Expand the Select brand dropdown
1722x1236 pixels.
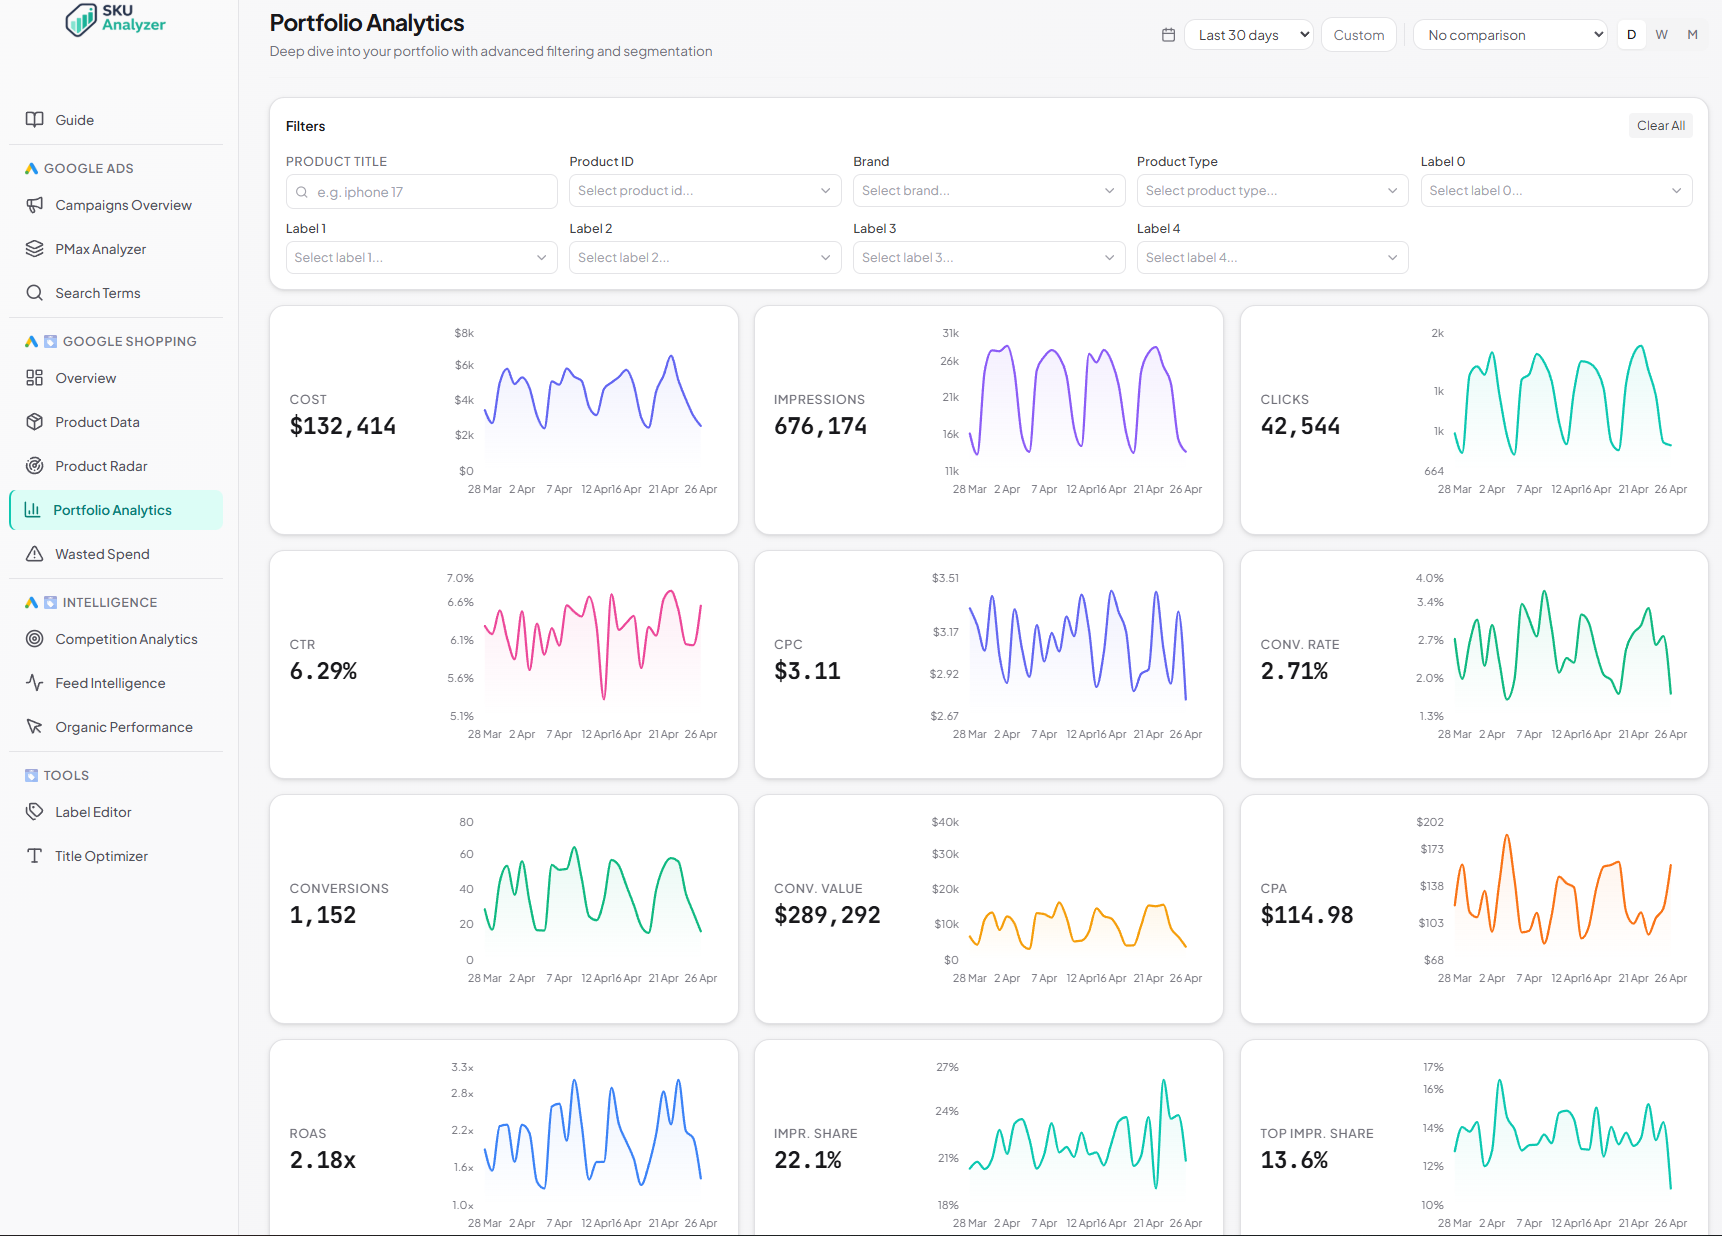tap(989, 191)
